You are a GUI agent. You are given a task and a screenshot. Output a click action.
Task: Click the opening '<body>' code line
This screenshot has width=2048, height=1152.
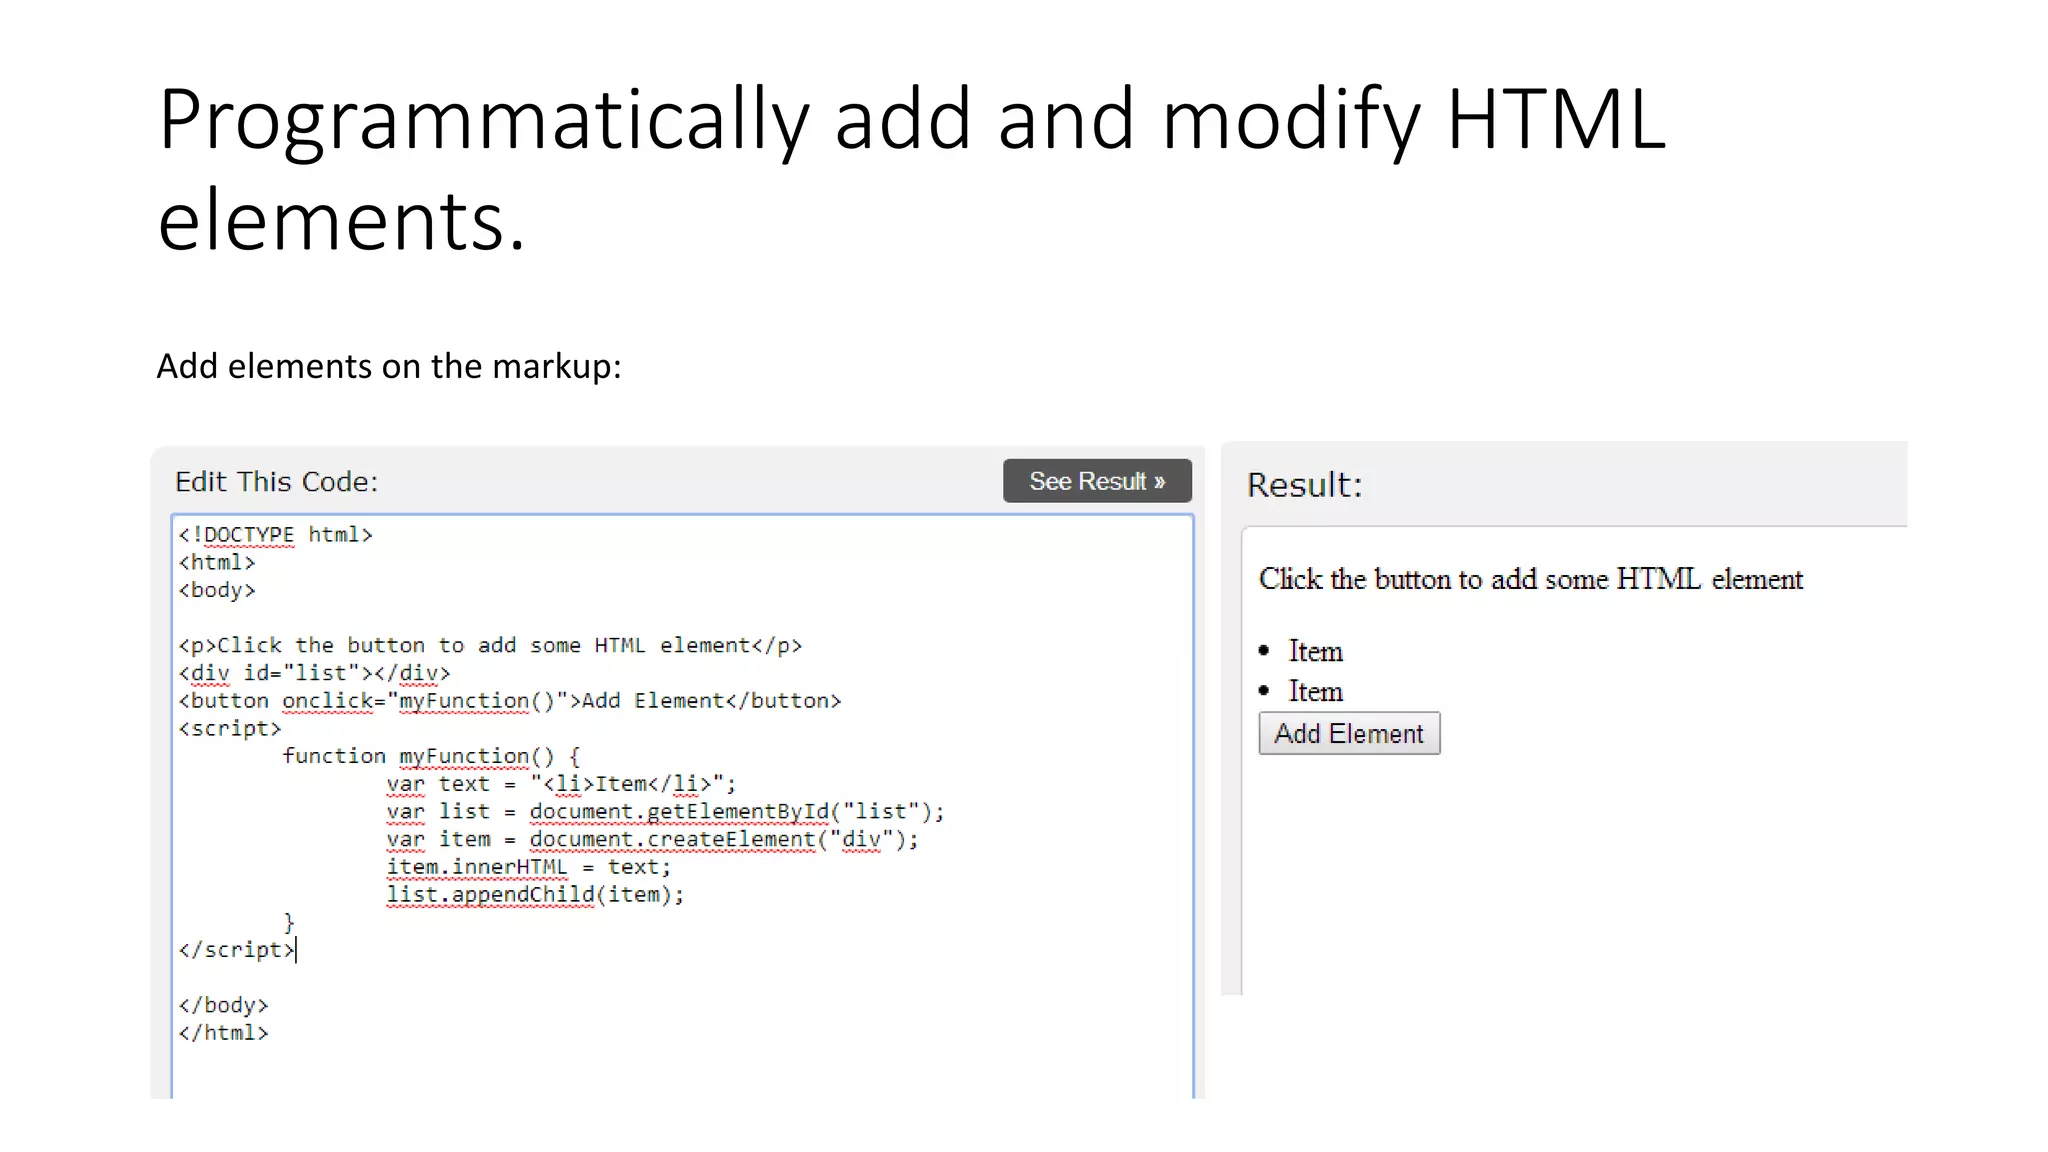coord(217,590)
